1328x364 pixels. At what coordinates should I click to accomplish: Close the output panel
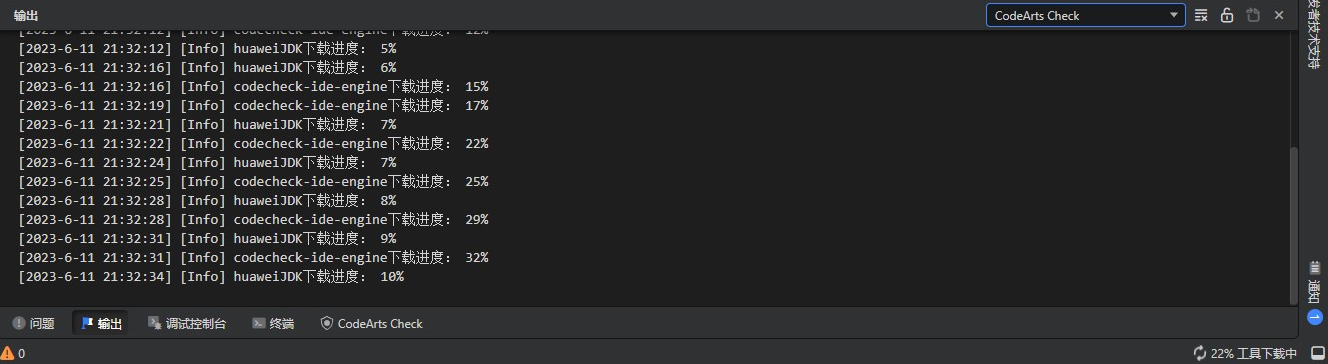[x=1279, y=15]
